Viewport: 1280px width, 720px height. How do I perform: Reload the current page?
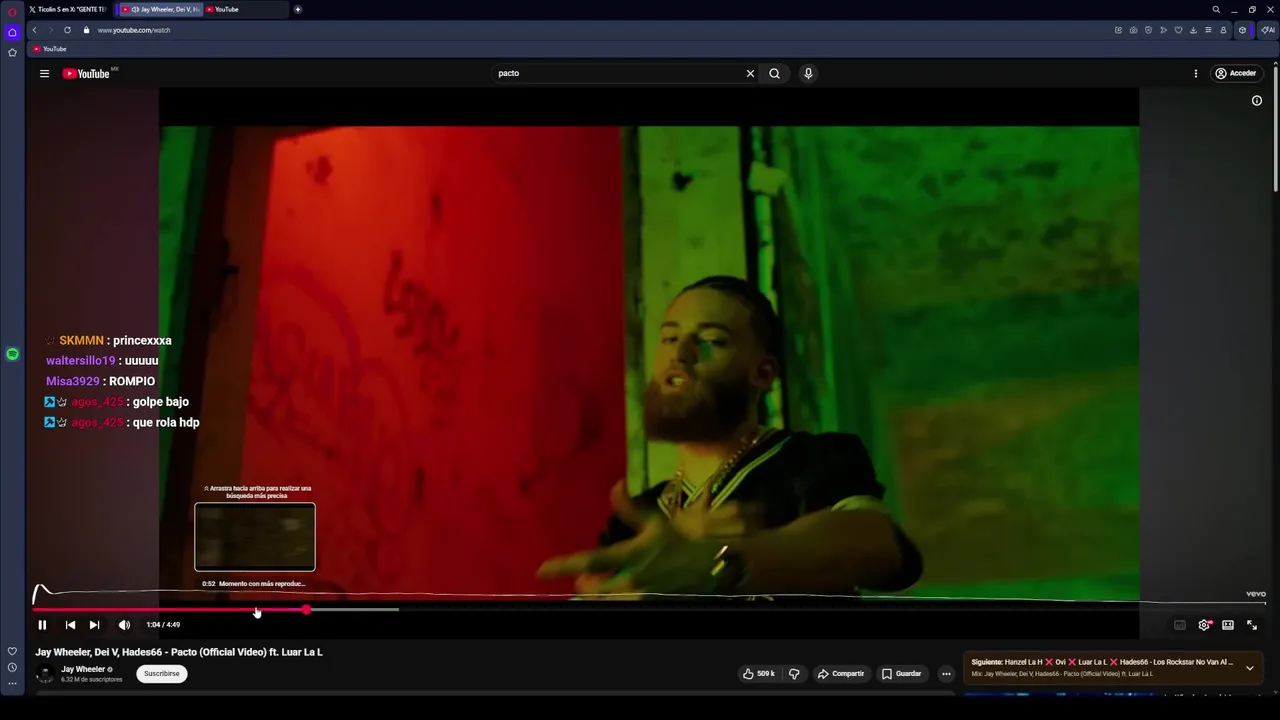pos(67,30)
